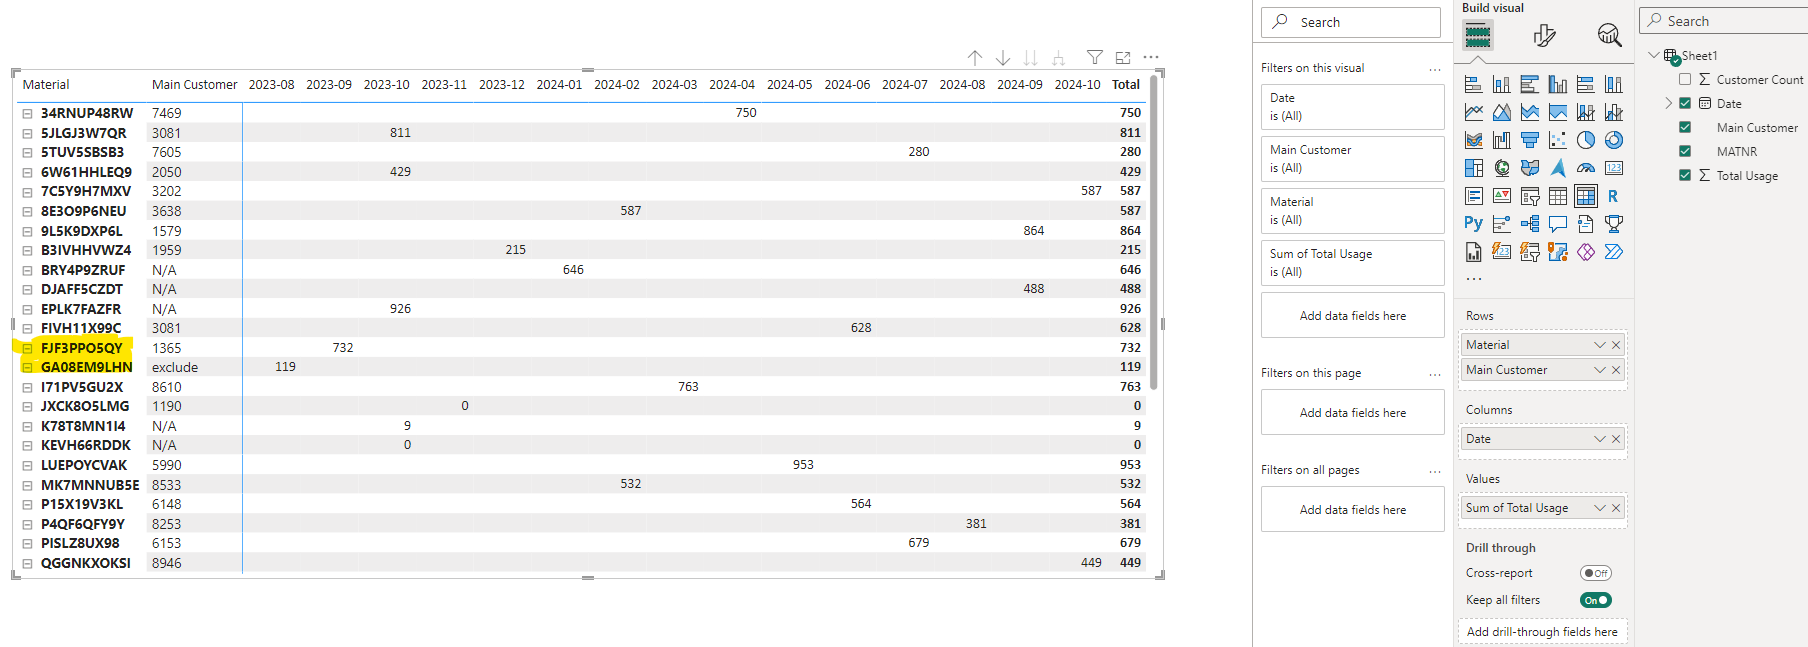The width and height of the screenshot is (1808, 647).
Task: Select the R script visual
Action: (x=1613, y=197)
